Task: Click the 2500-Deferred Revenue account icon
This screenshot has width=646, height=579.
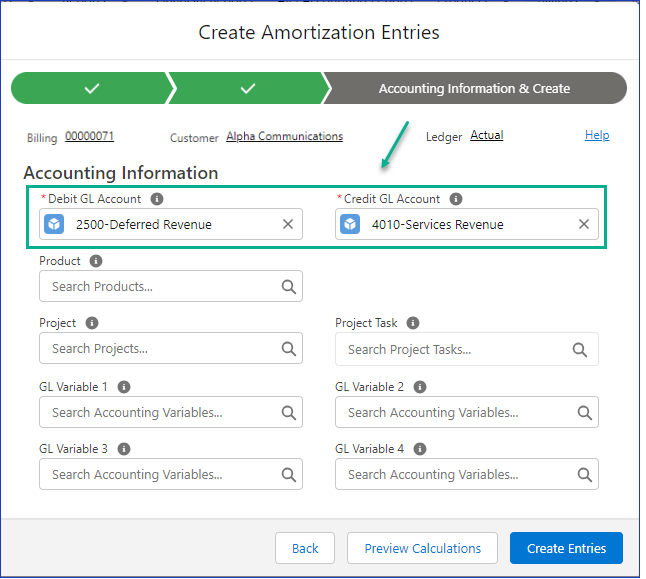Action: [54, 224]
